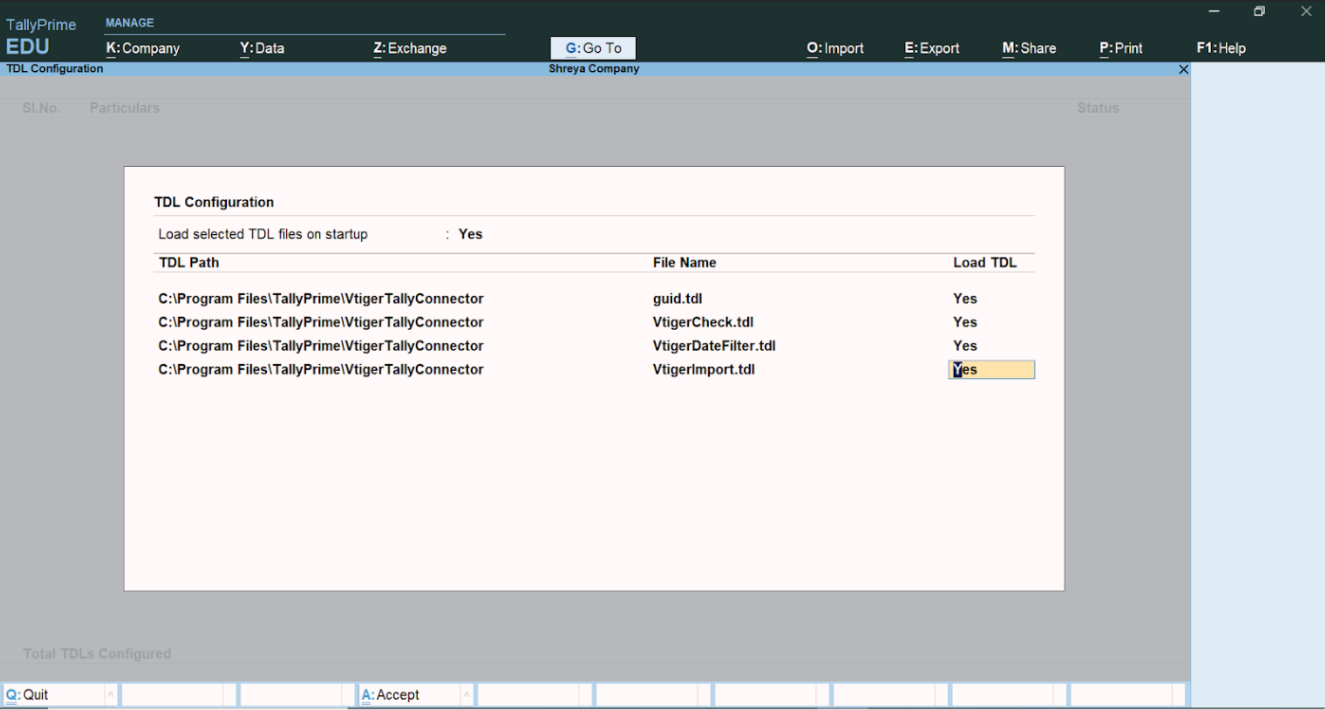1325x710 pixels.
Task: Click the TDL path in the VtigerCheck.tdl row
Action: pos(321,322)
